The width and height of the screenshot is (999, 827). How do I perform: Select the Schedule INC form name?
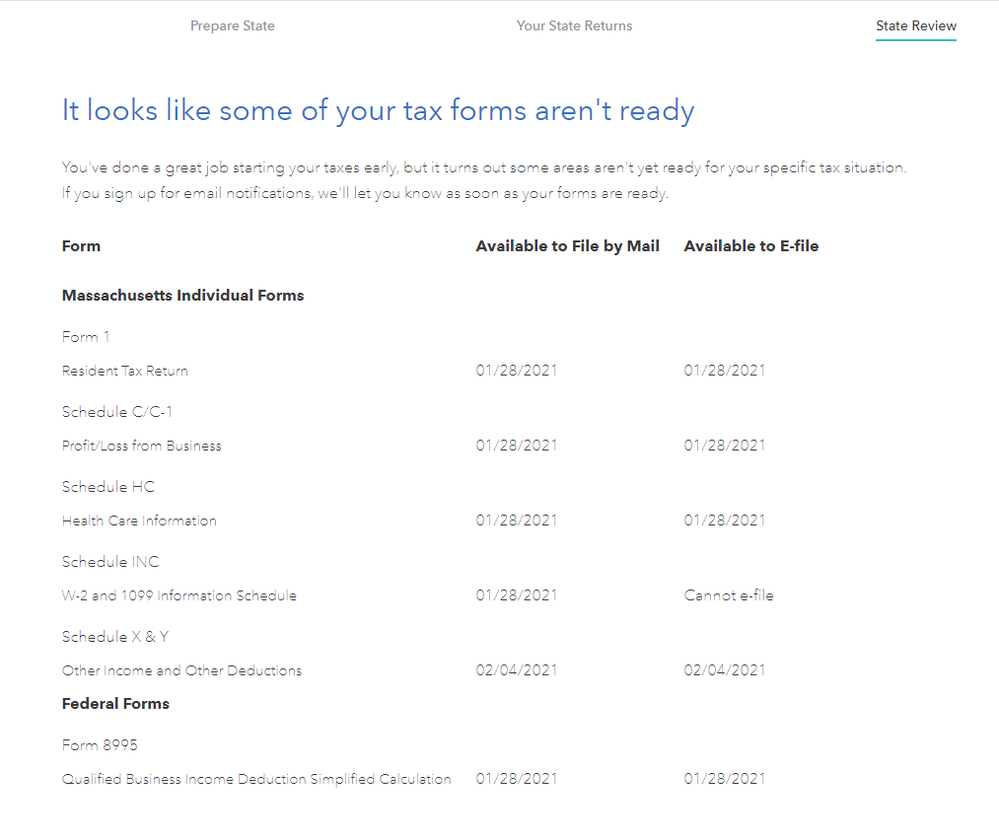pyautogui.click(x=110, y=562)
